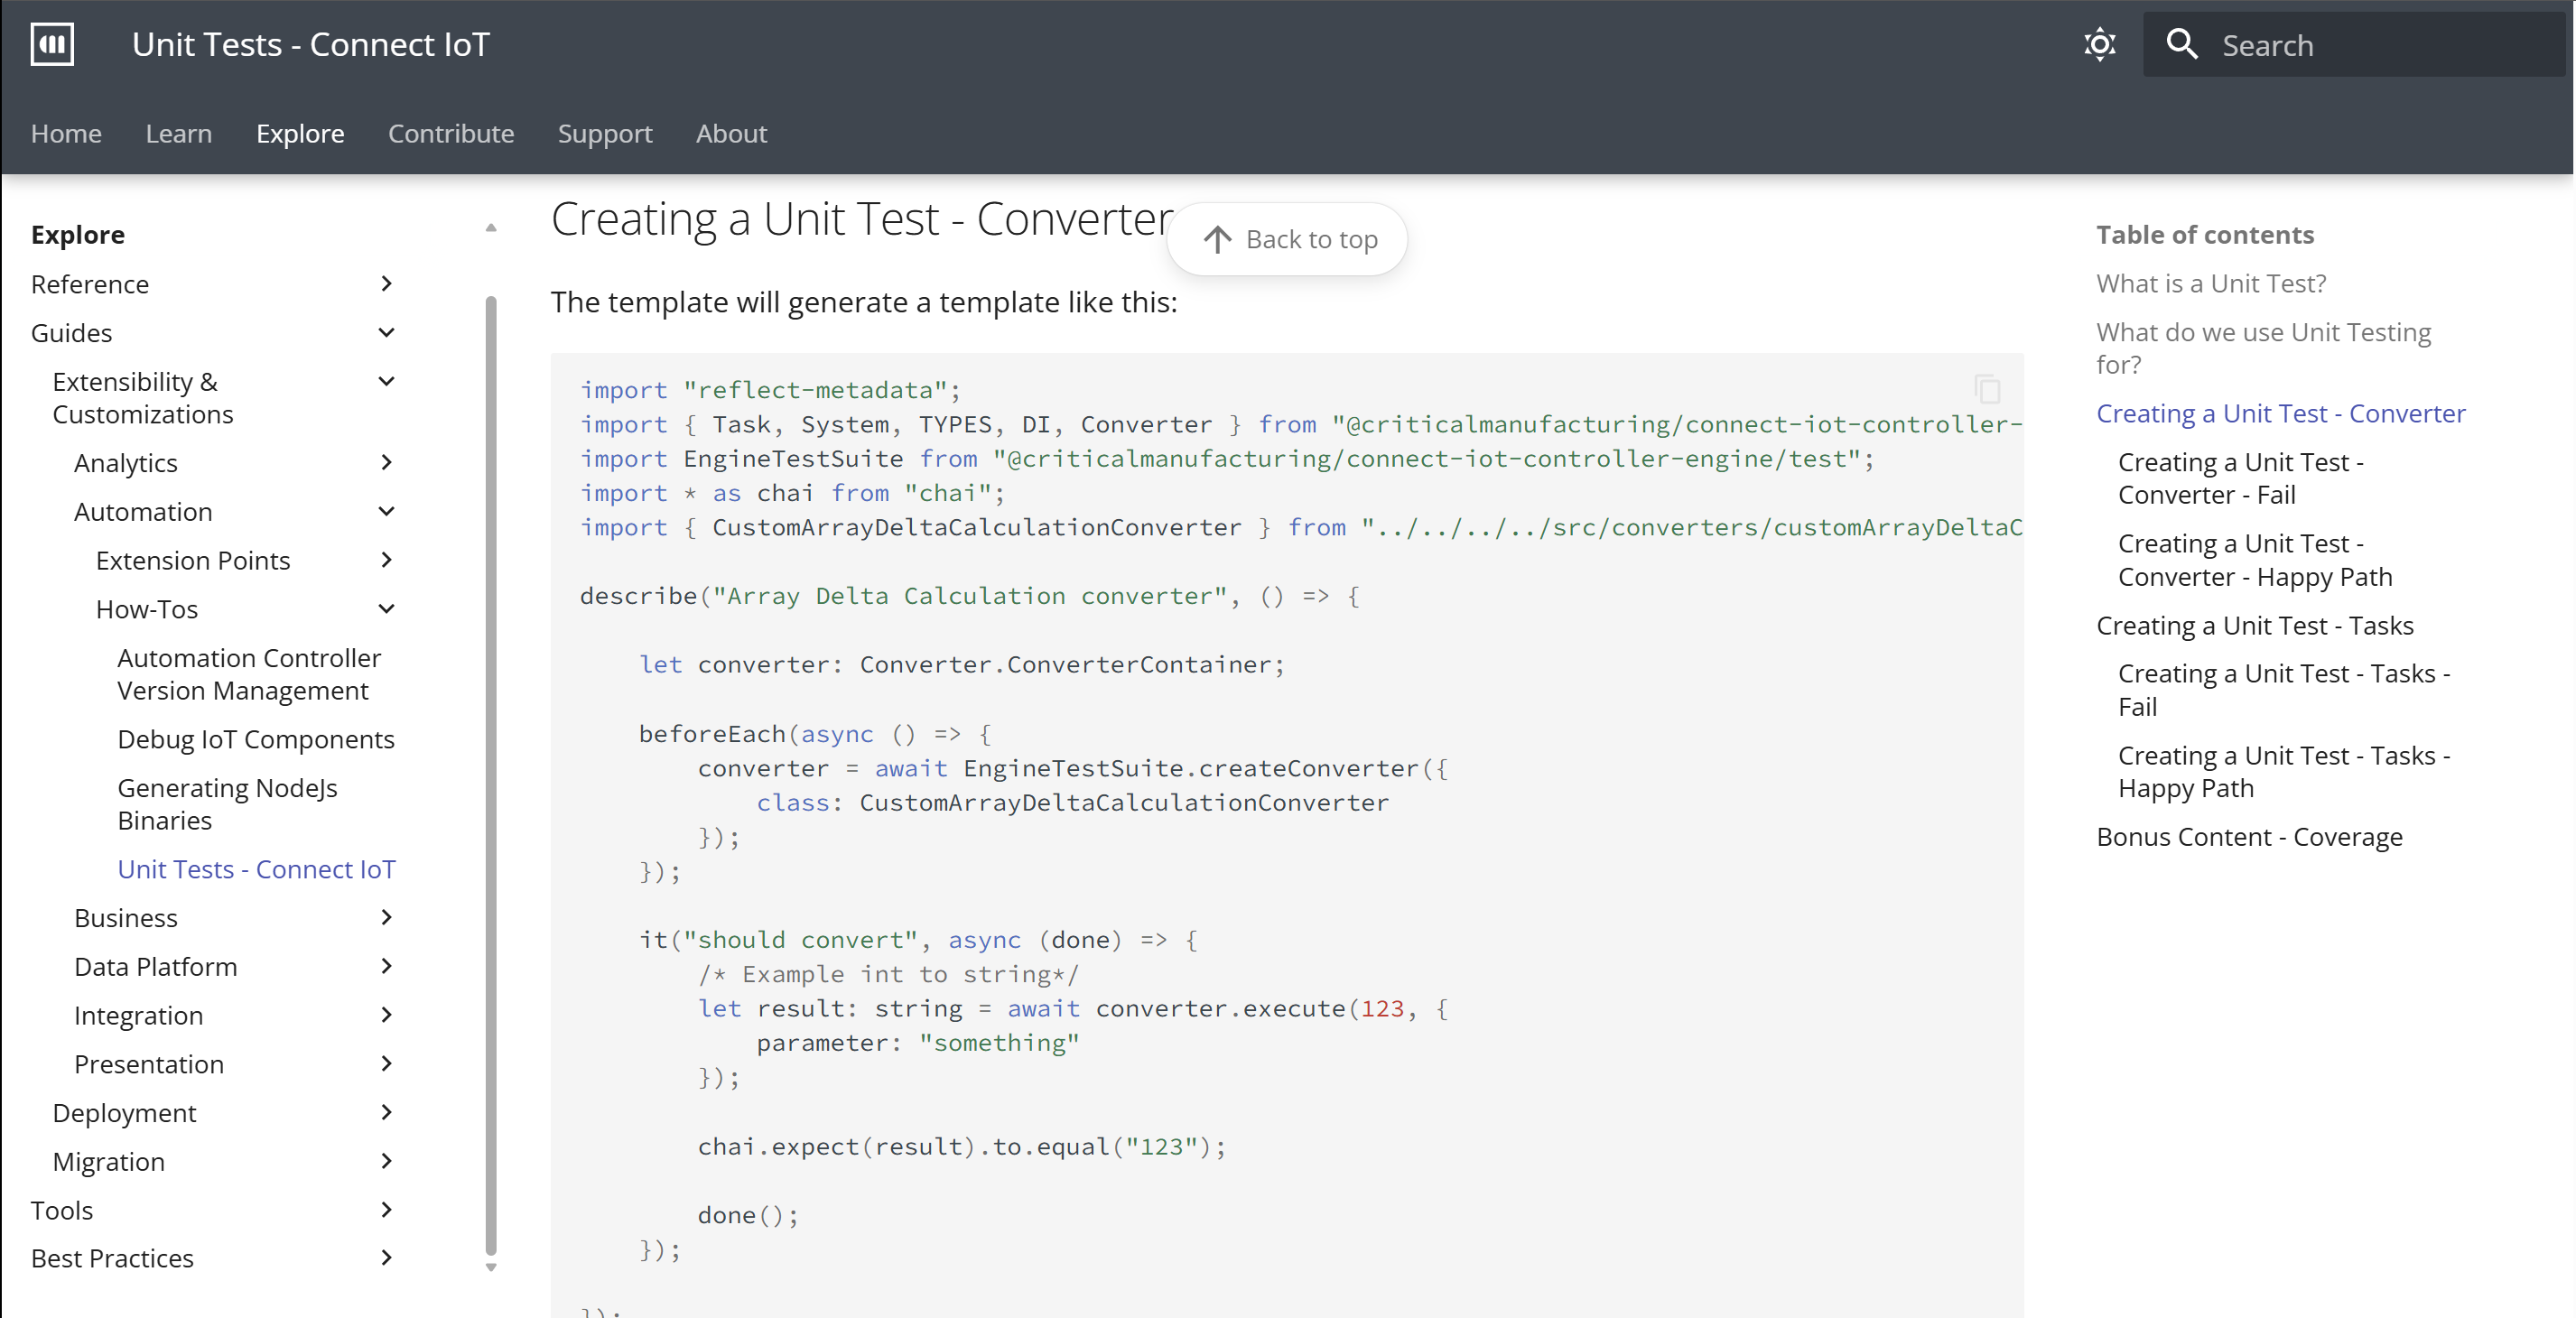The width and height of the screenshot is (2576, 1318).
Task: Jump to Creating a Unit Test - Tasks
Action: tap(2255, 626)
